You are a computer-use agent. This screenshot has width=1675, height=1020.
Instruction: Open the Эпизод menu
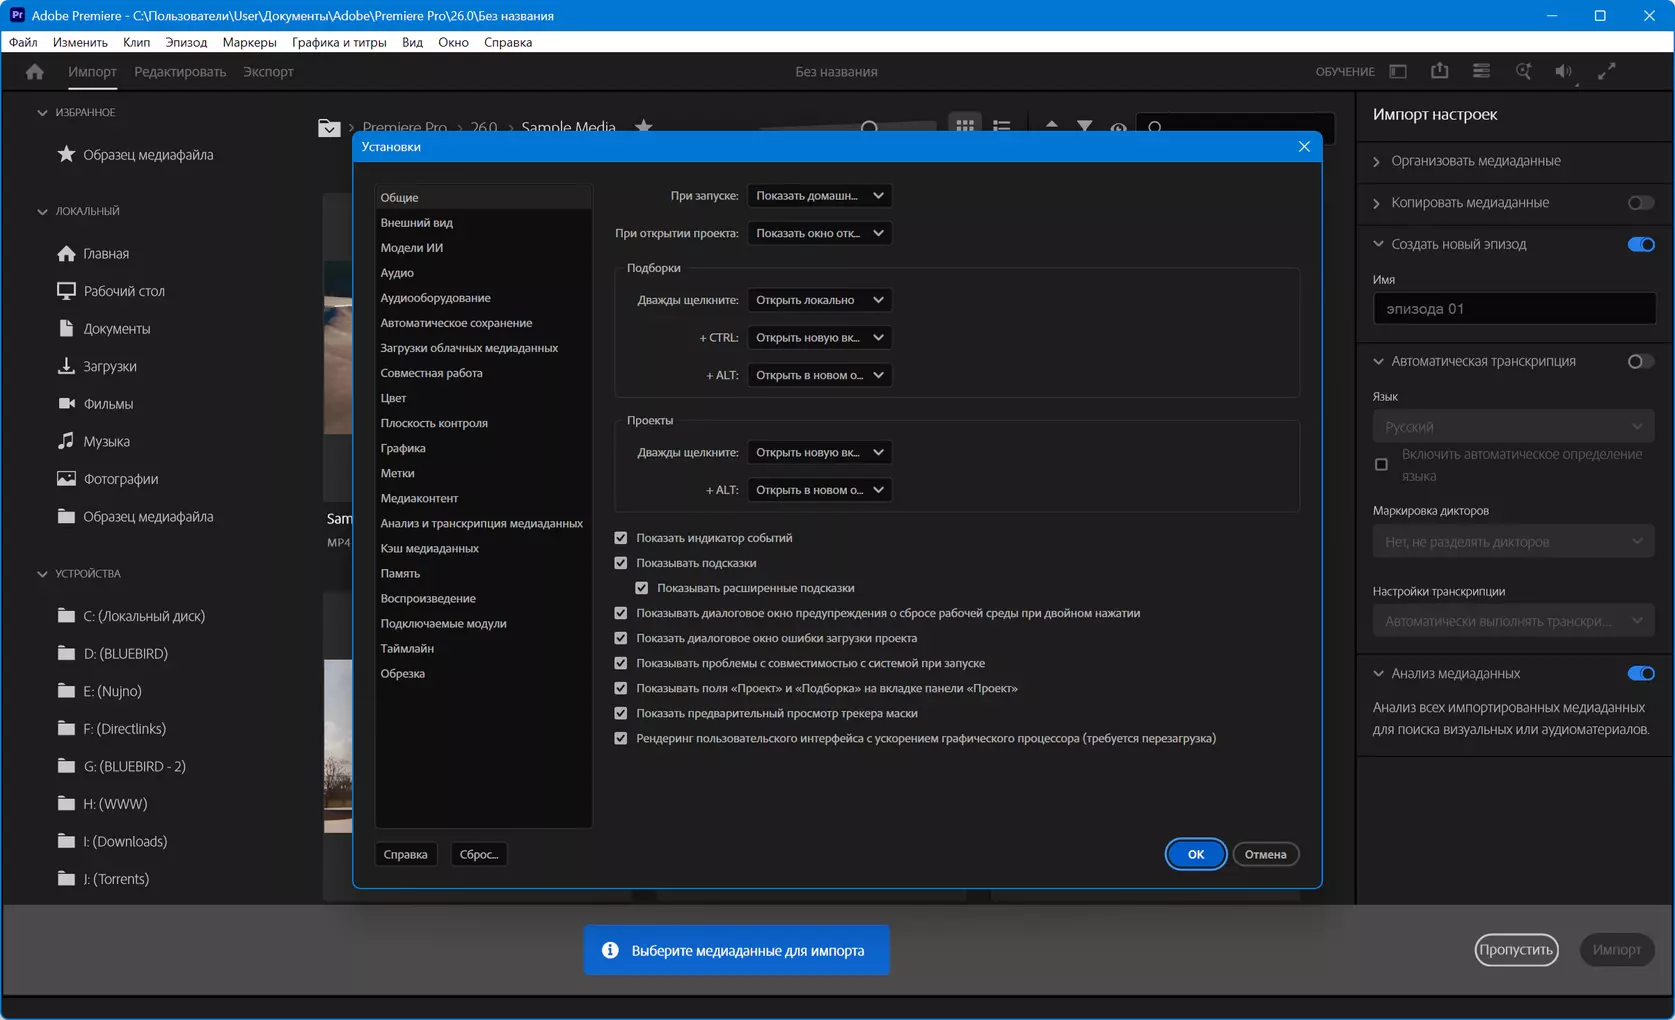pyautogui.click(x=186, y=42)
